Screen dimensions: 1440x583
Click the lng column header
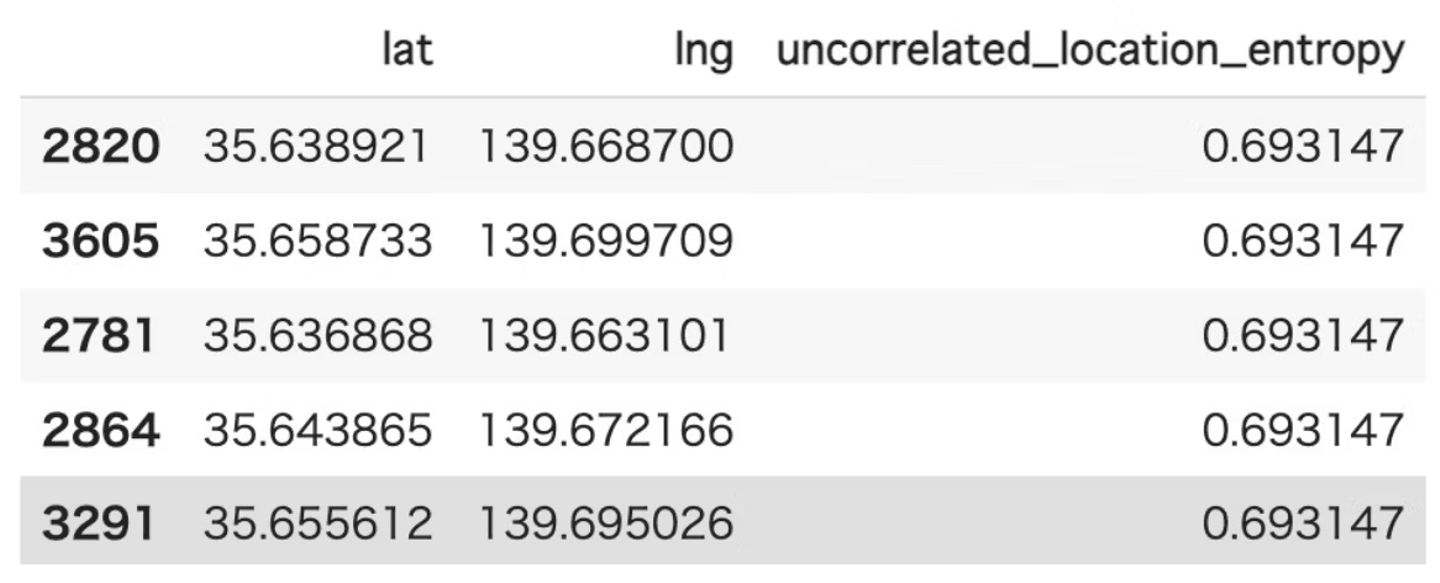[704, 50]
